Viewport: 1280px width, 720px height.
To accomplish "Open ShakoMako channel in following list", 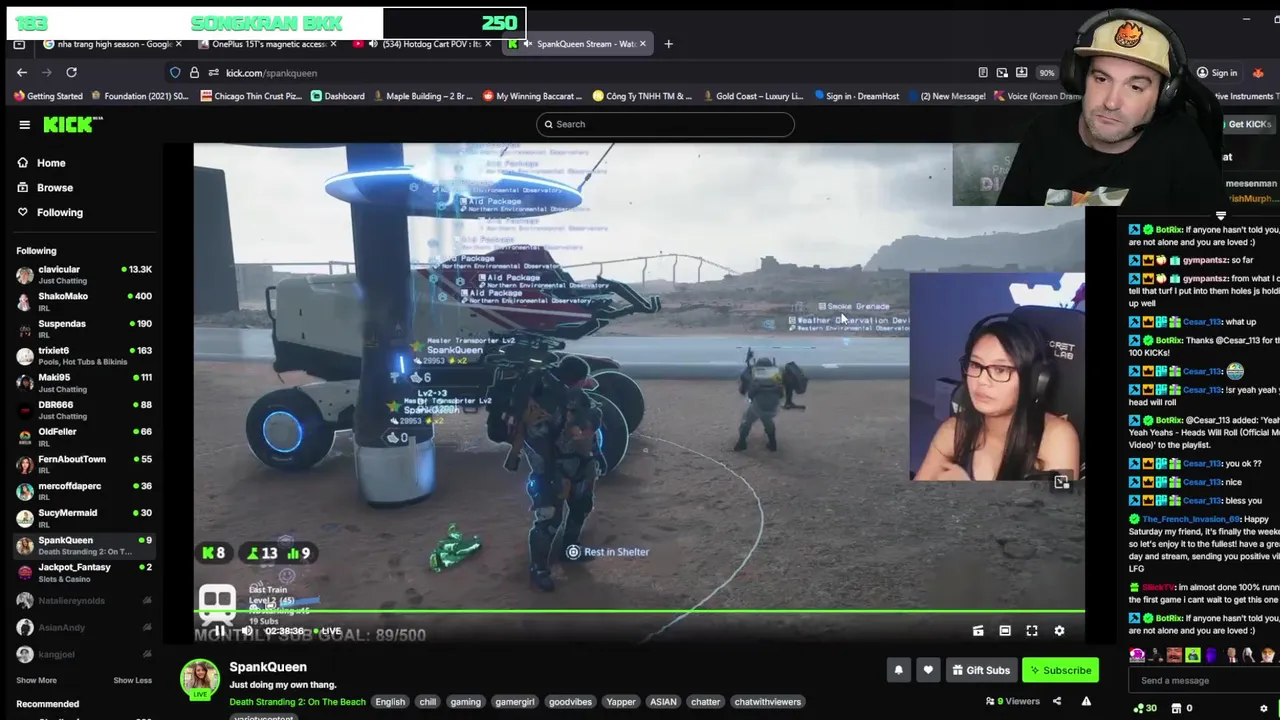I will pos(84,301).
